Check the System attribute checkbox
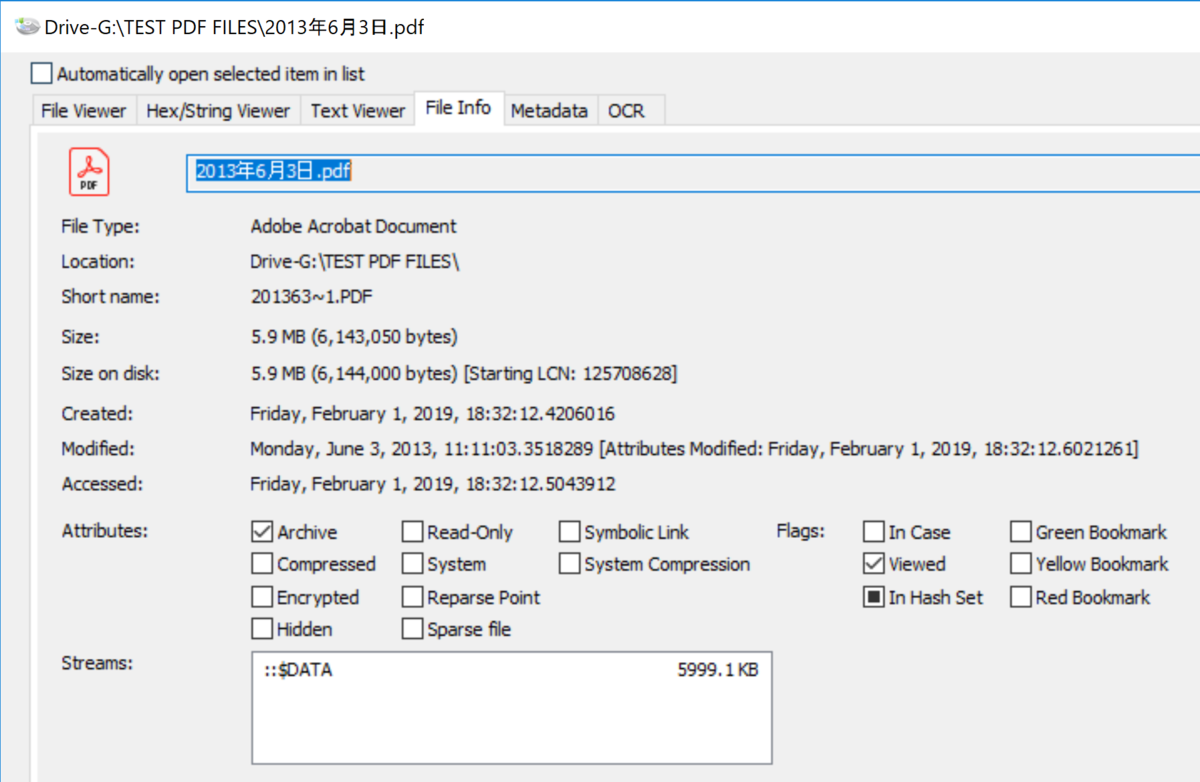This screenshot has height=782, width=1200. tap(412, 564)
